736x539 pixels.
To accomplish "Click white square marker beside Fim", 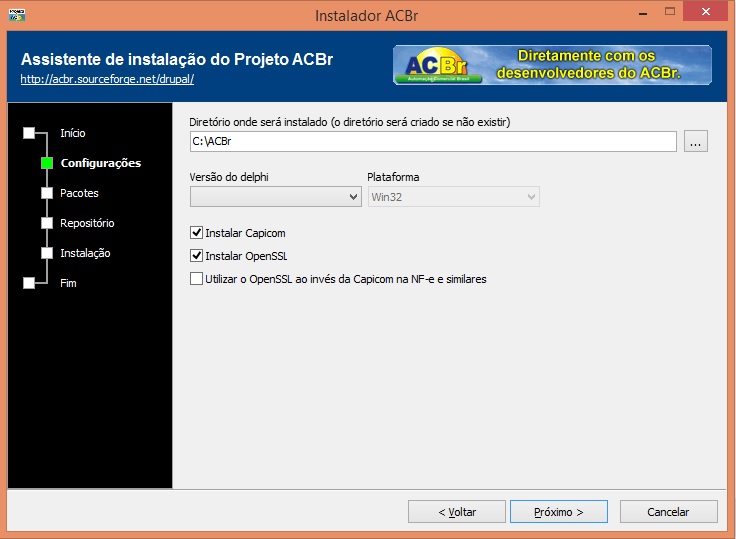I will point(29,283).
